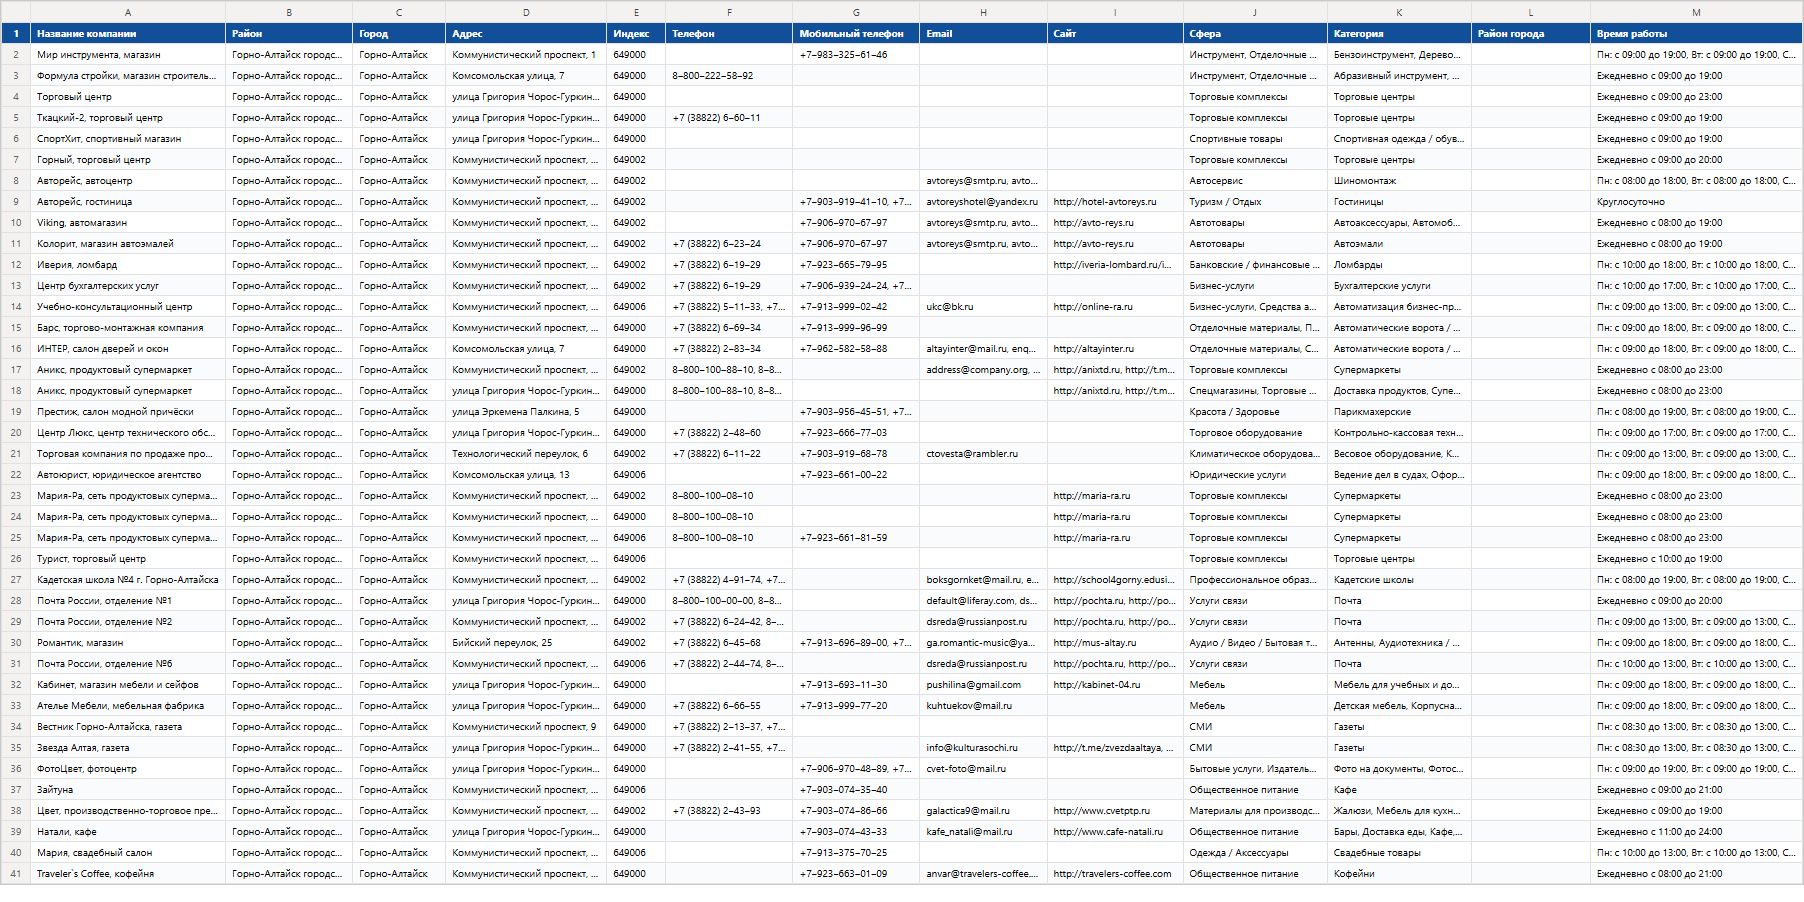Select the cell "Мир инструмента, магазин"
The width and height of the screenshot is (1804, 902).
128,55
